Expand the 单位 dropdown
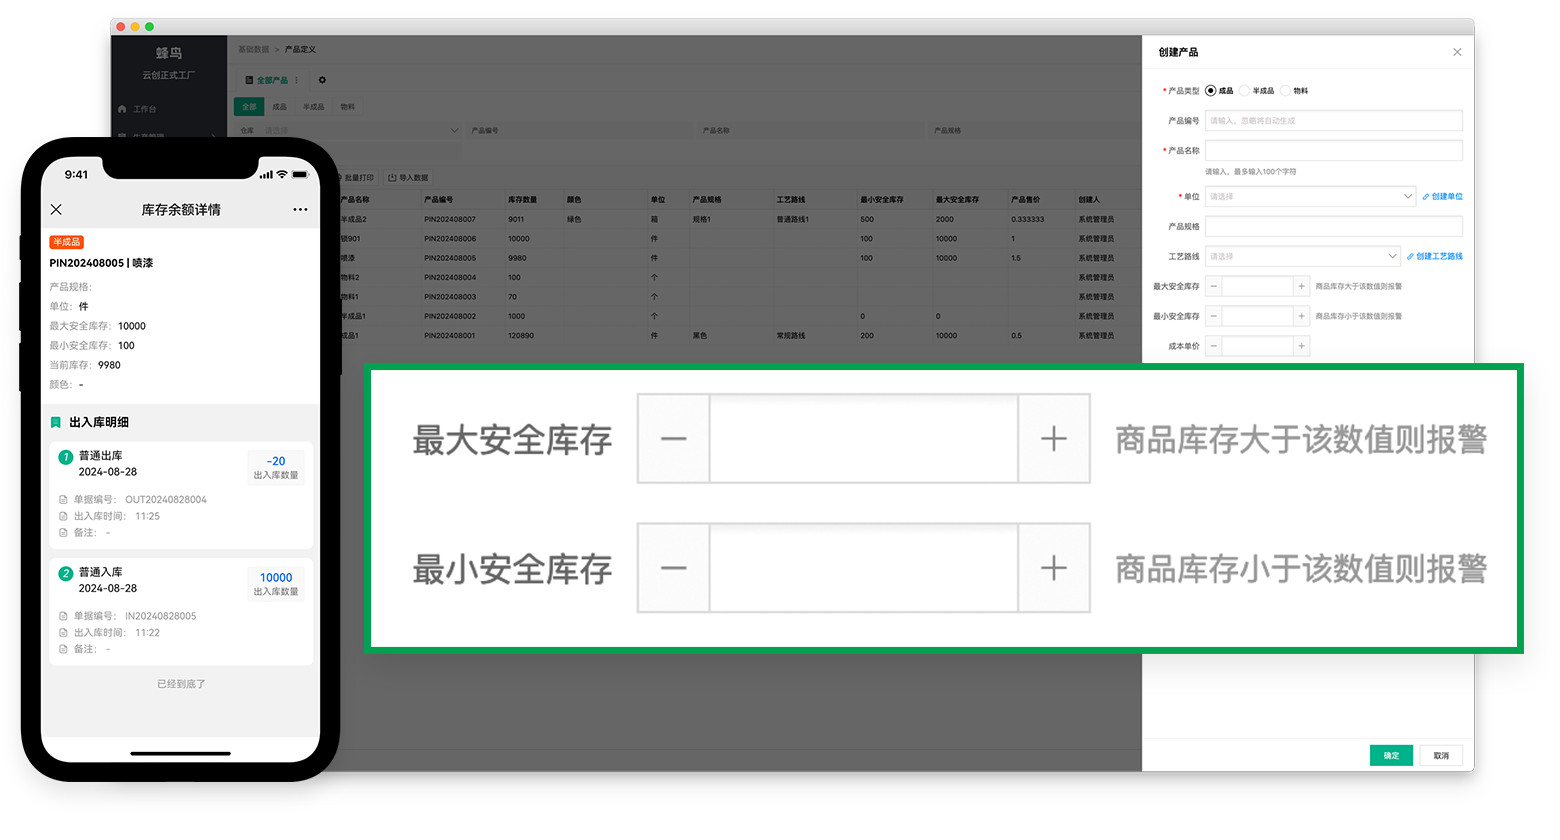Image resolution: width=1560 pixels, height=840 pixels. click(x=1310, y=197)
